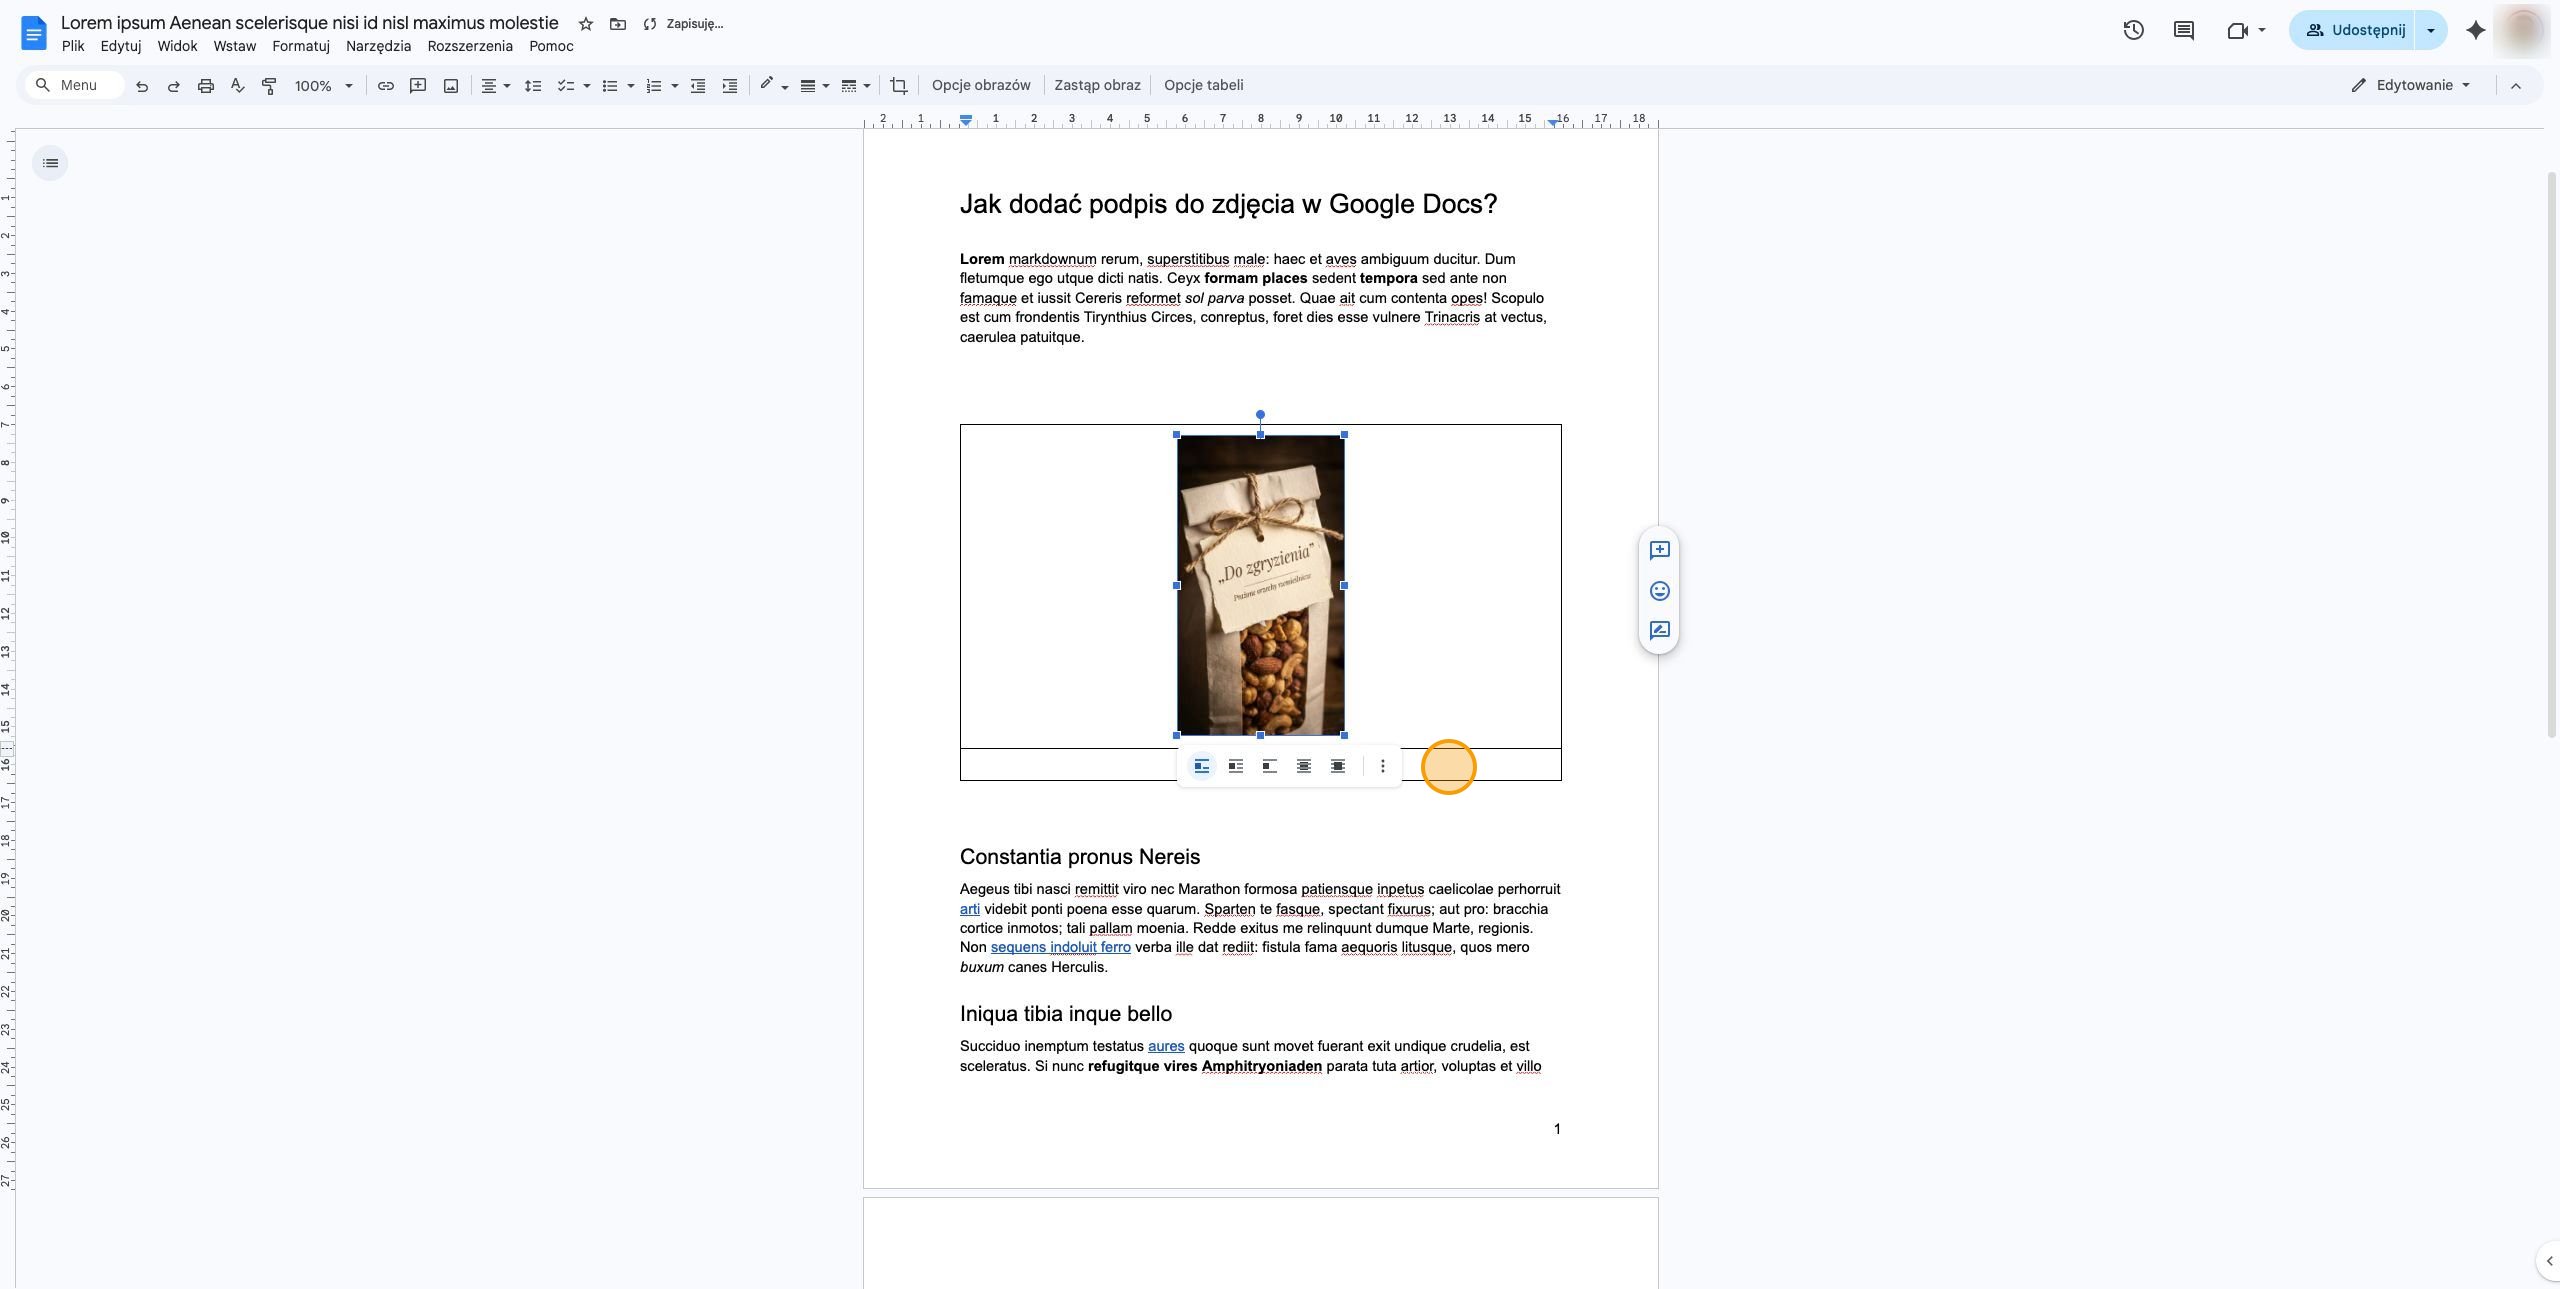
Task: Open the Plik menu
Action: coord(73,46)
